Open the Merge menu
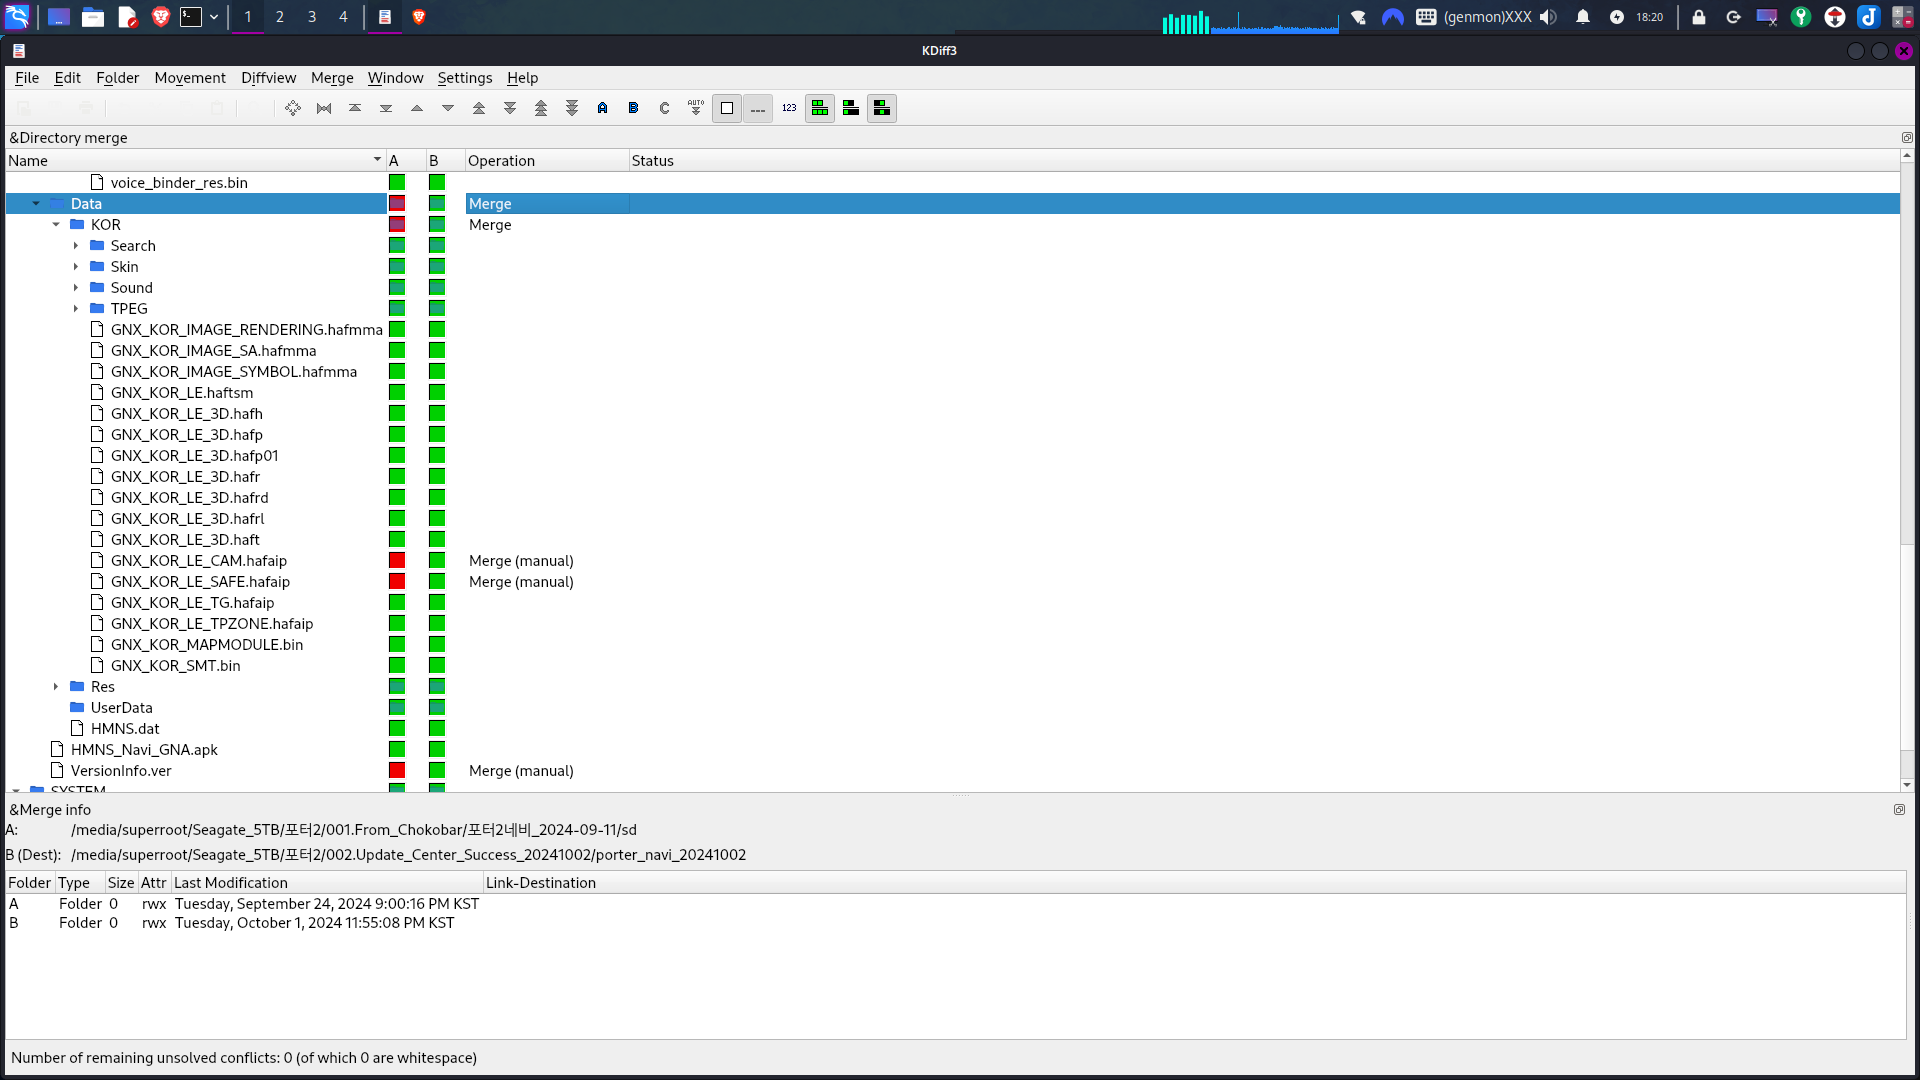The width and height of the screenshot is (1920, 1080). 332,78
